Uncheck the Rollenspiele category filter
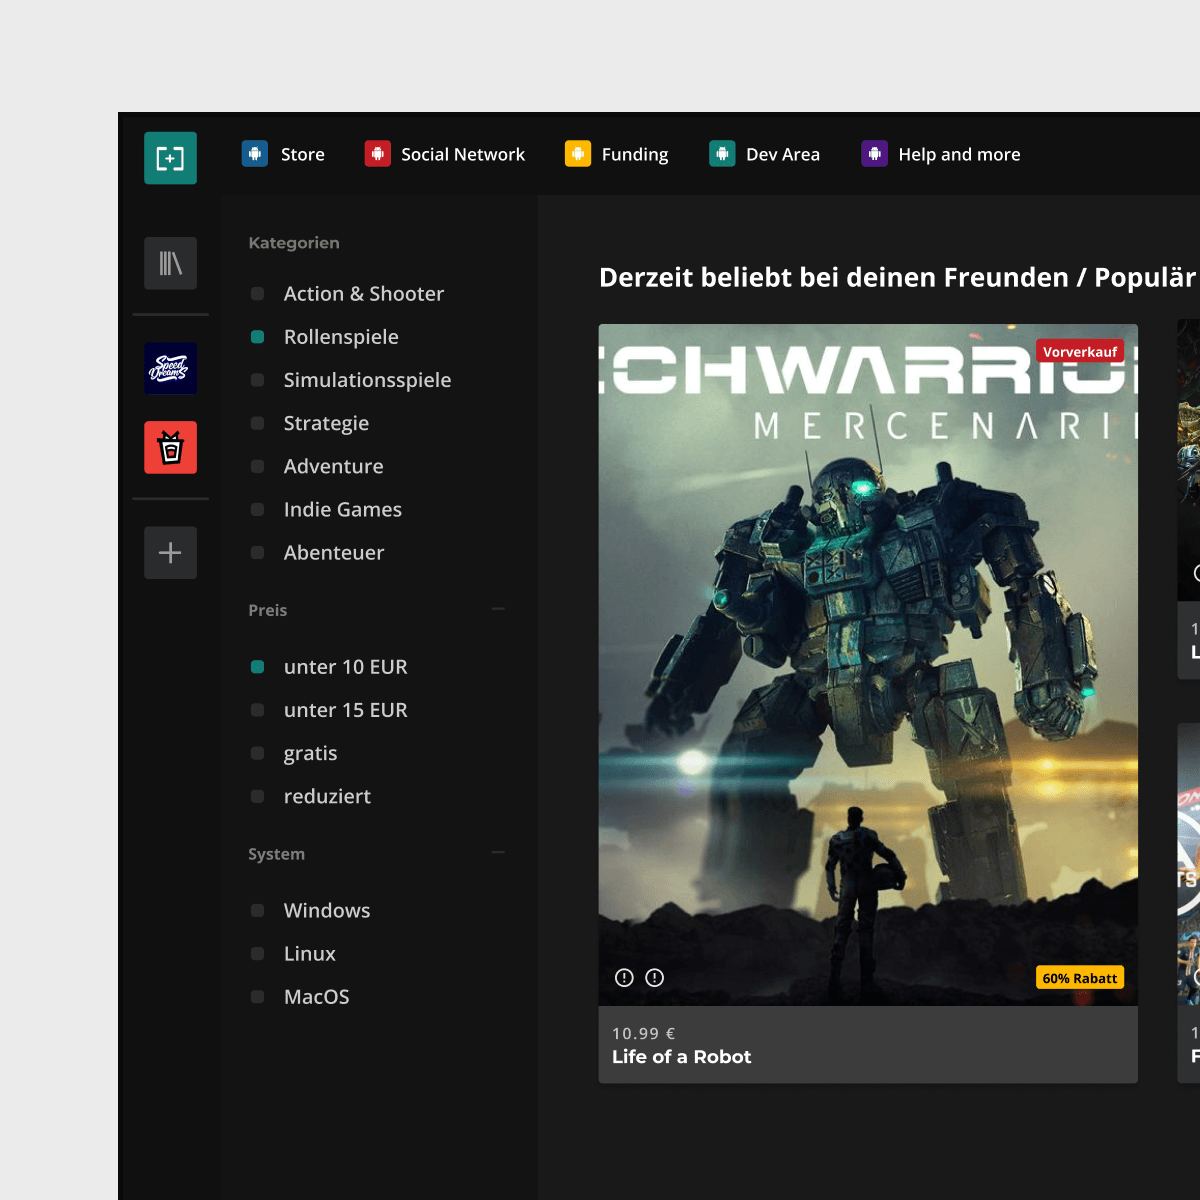The width and height of the screenshot is (1200, 1200). 257,337
